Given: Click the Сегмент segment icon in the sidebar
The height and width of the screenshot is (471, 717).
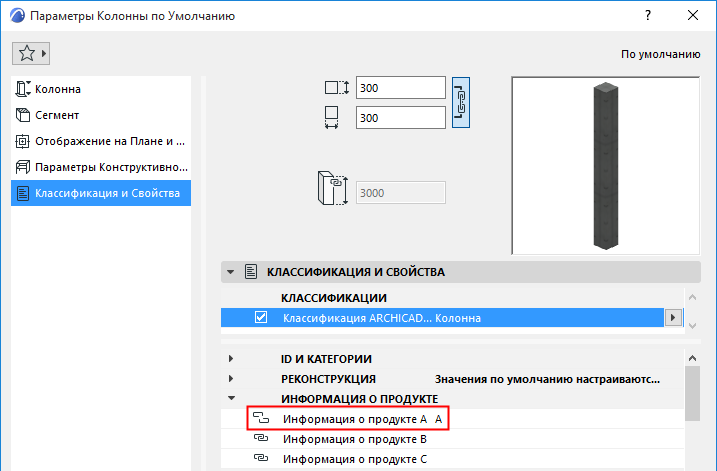Looking at the screenshot, I should point(23,115).
